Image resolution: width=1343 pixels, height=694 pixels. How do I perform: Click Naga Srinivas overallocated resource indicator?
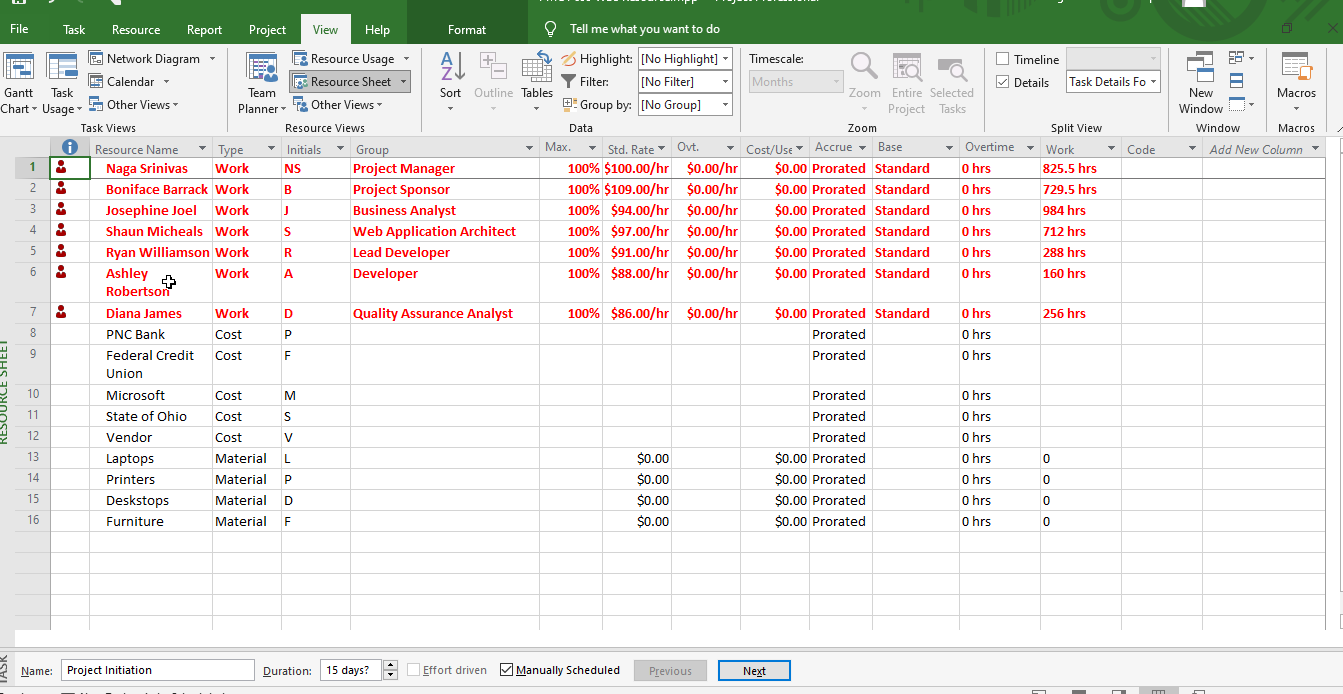point(62,168)
